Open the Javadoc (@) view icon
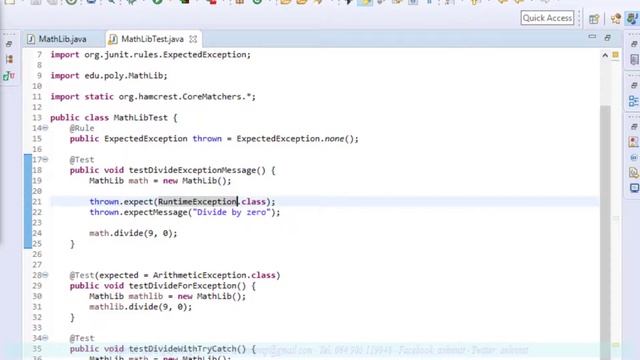 (x=634, y=157)
